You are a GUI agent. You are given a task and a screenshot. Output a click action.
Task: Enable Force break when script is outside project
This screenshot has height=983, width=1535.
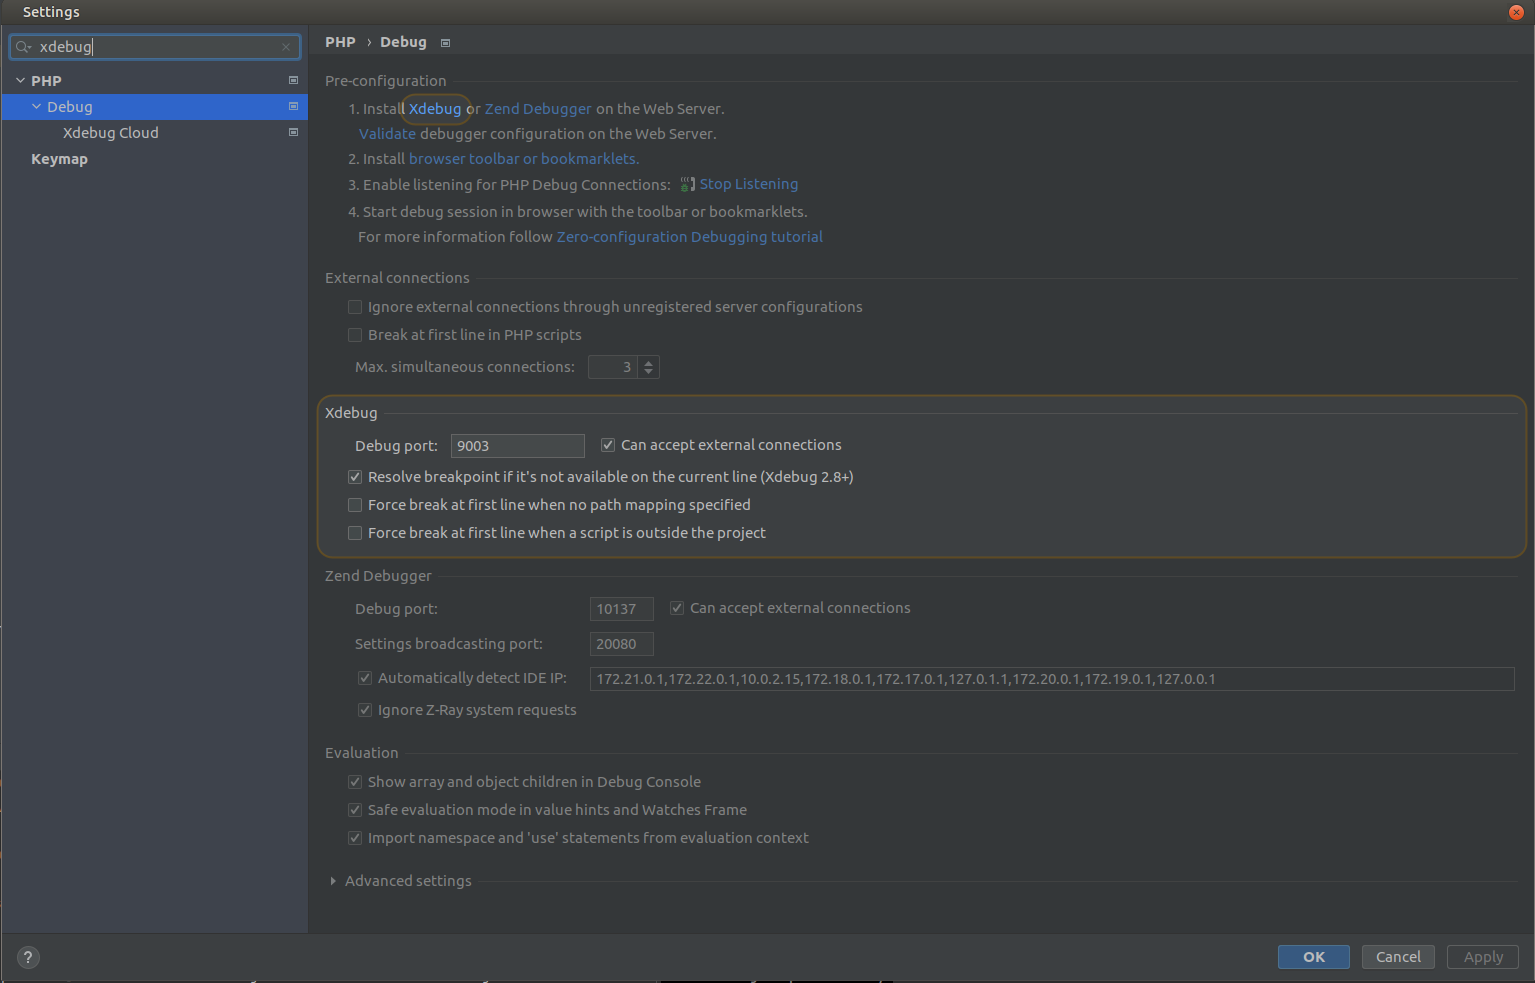click(x=355, y=533)
